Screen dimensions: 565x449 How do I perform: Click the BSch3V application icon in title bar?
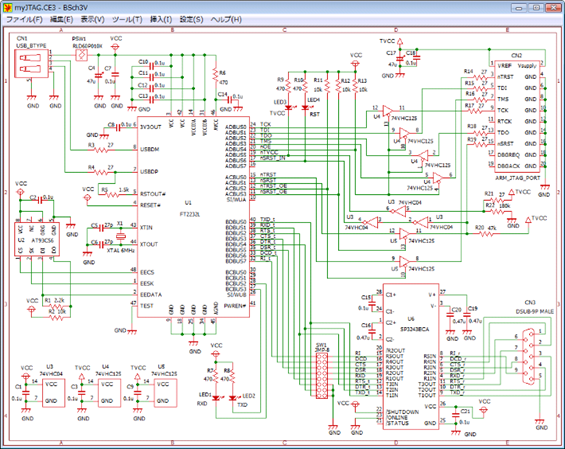pos(7,7)
